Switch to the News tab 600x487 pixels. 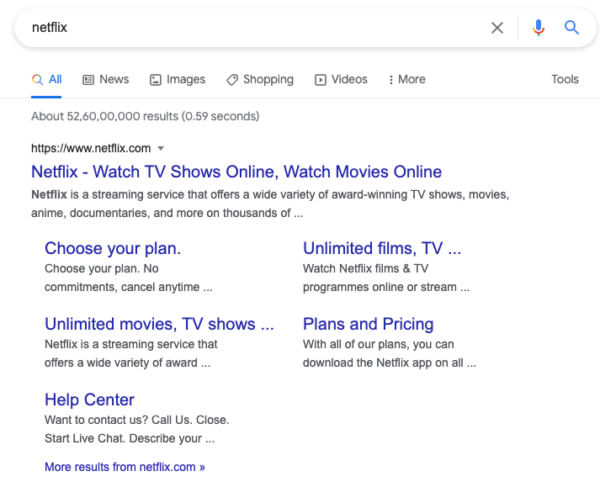[106, 80]
